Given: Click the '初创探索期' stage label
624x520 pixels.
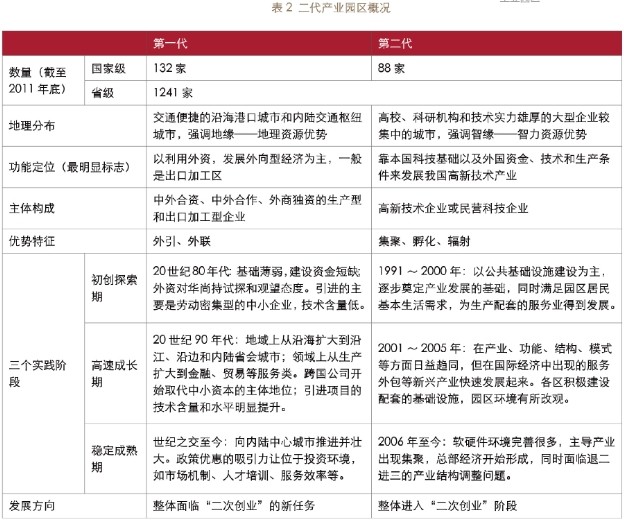Looking at the screenshot, I should pyautogui.click(x=114, y=288).
